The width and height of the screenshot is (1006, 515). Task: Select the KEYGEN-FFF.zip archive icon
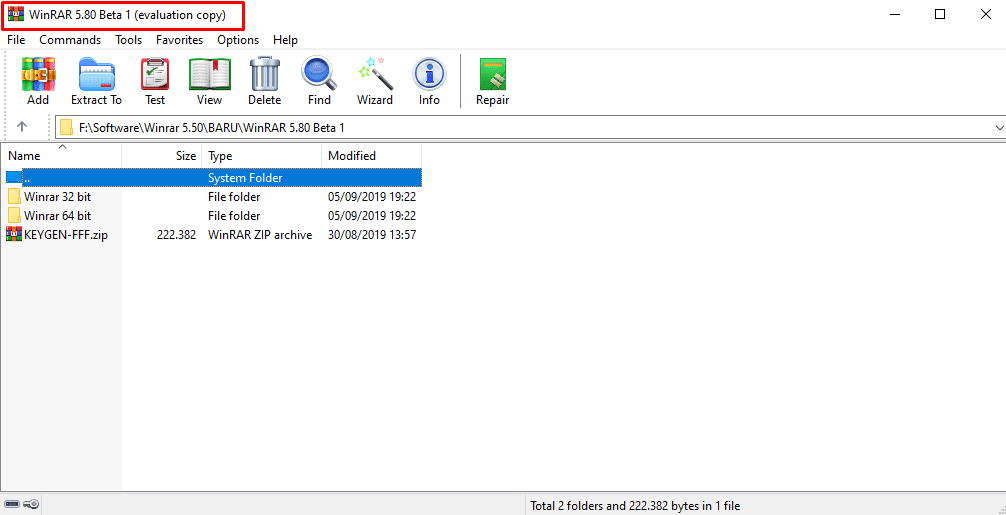tap(14, 234)
